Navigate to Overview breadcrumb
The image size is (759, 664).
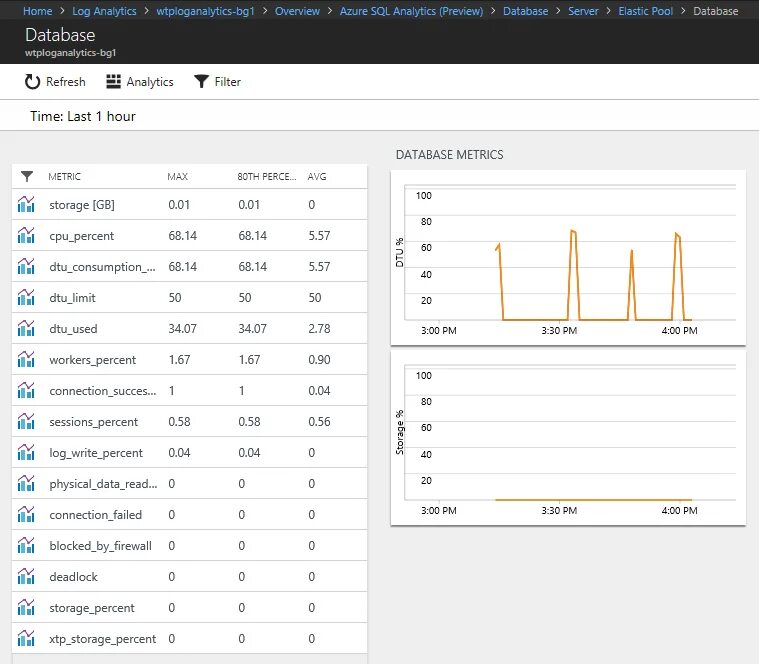point(297,11)
